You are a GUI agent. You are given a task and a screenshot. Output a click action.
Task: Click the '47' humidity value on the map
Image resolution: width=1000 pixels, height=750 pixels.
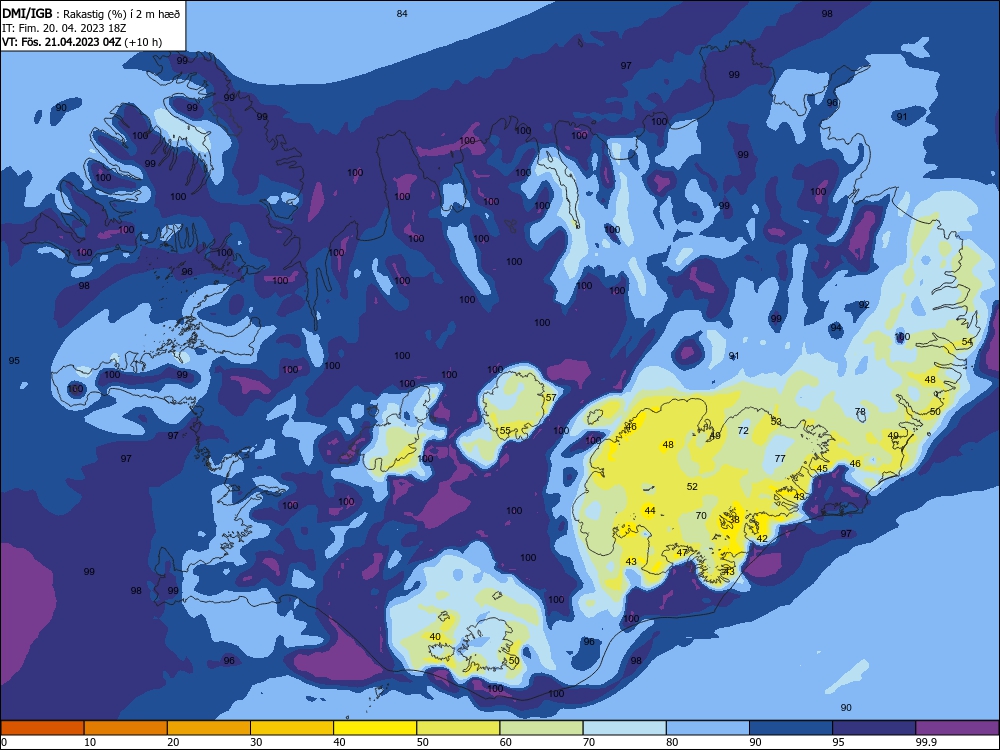[x=682, y=552]
